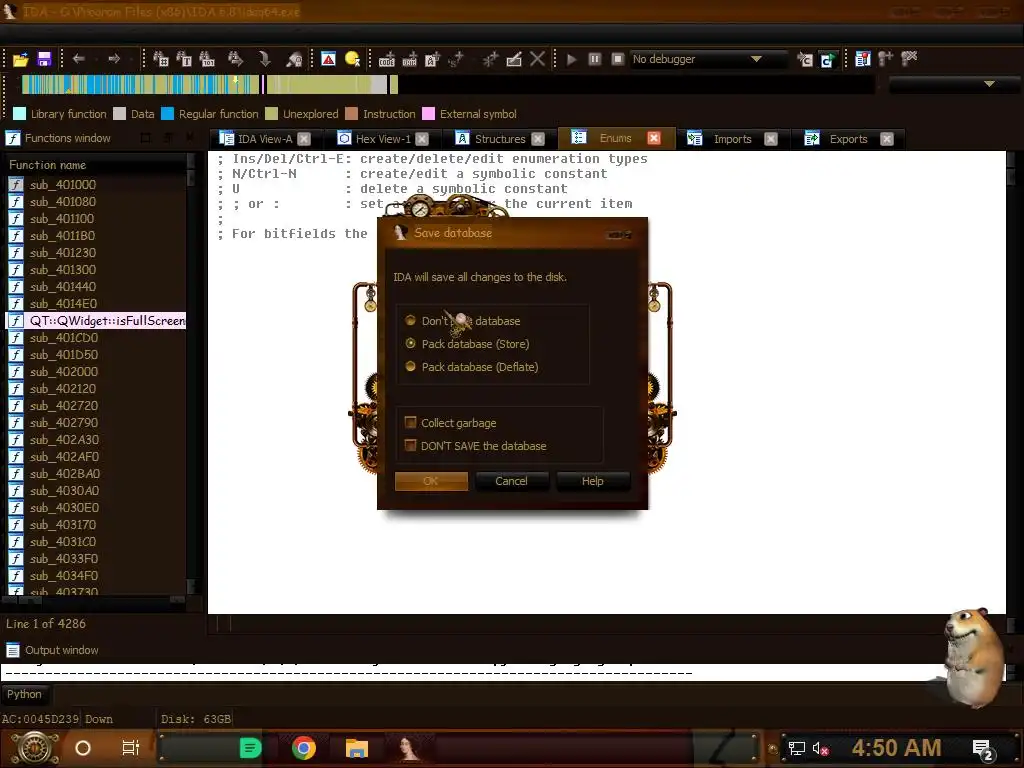Click the search next binoculars arrow icon
This screenshot has height=768, width=1024.
point(235,59)
